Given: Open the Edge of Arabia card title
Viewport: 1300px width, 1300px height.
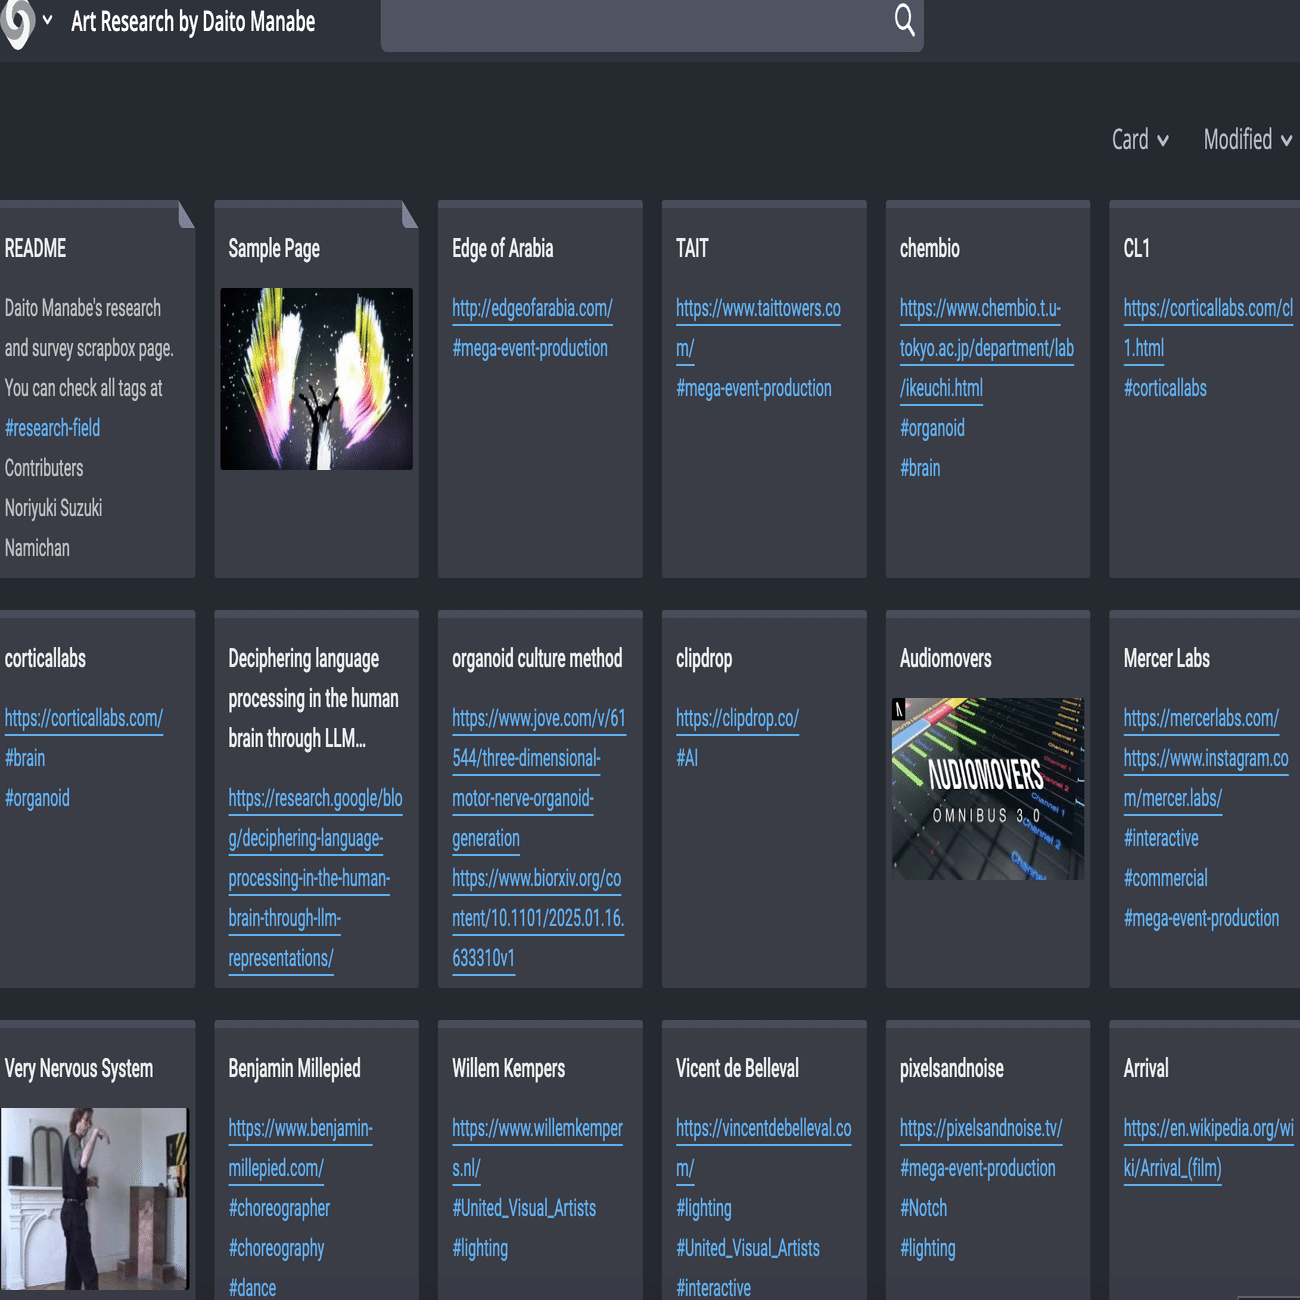Looking at the screenshot, I should click(x=502, y=248).
